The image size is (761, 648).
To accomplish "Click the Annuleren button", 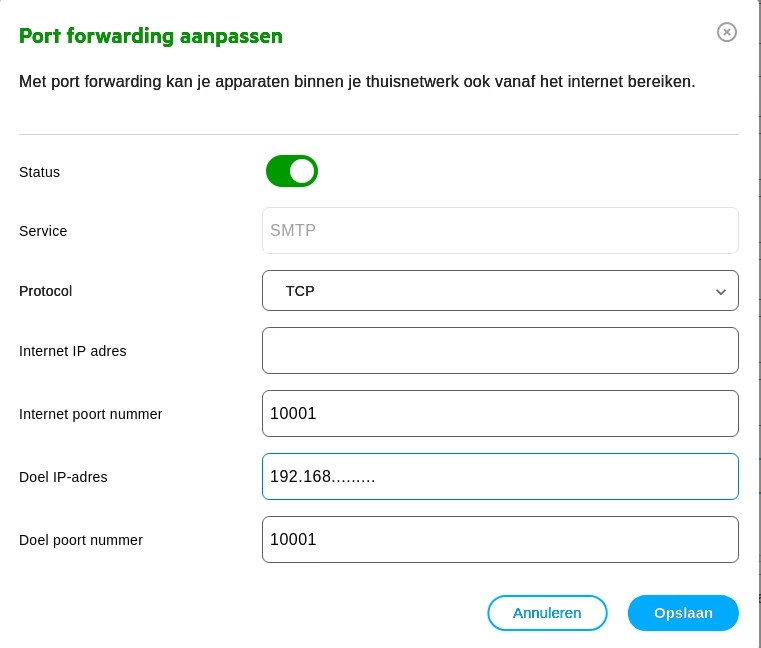I will coord(547,613).
